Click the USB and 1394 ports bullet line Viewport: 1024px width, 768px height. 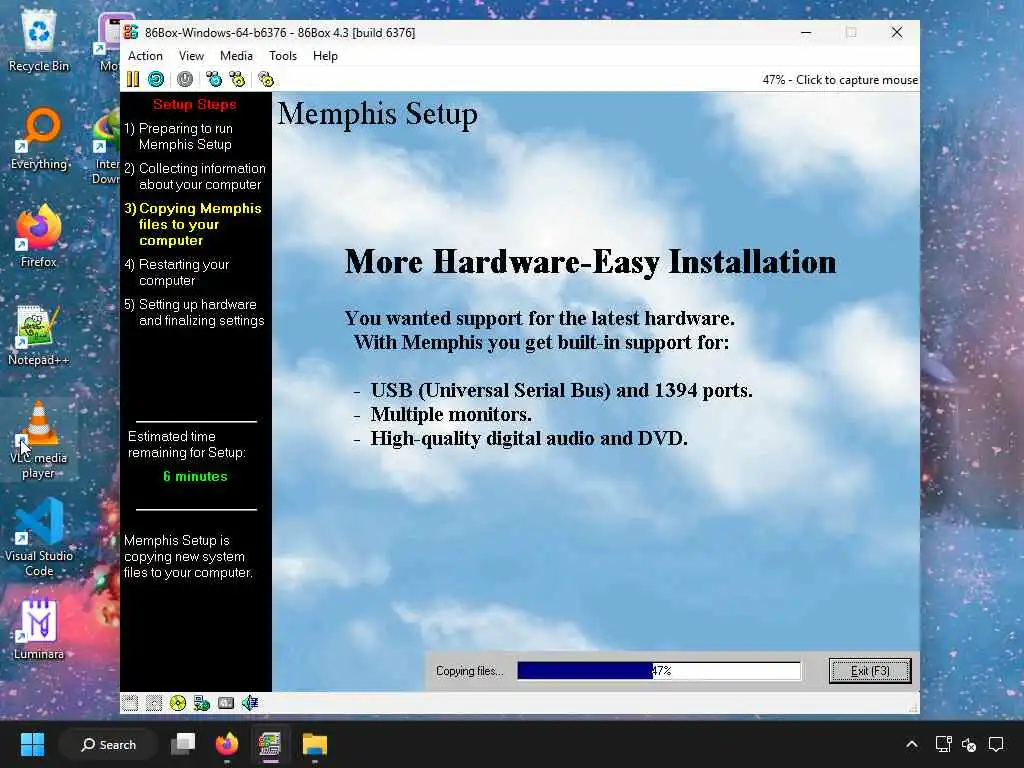552,391
